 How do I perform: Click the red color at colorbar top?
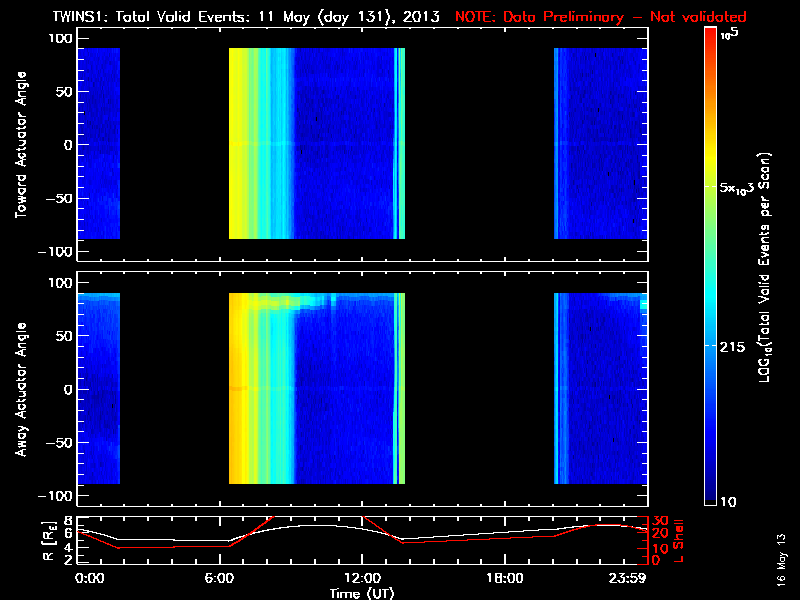[710, 38]
